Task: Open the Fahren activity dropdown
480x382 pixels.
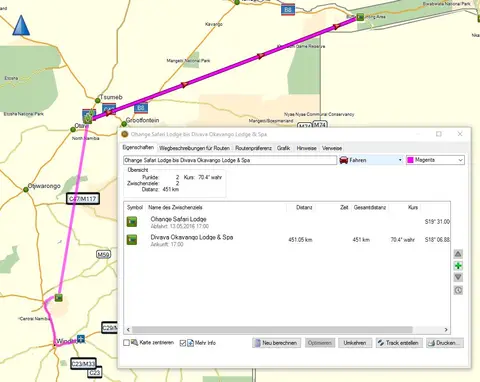Action: 371,160
